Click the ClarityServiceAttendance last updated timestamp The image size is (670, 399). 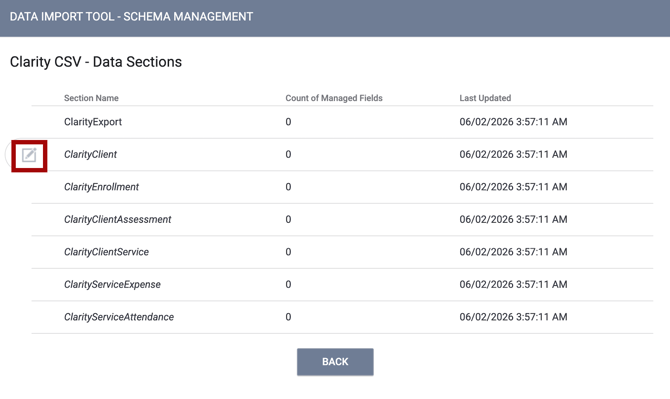point(513,317)
